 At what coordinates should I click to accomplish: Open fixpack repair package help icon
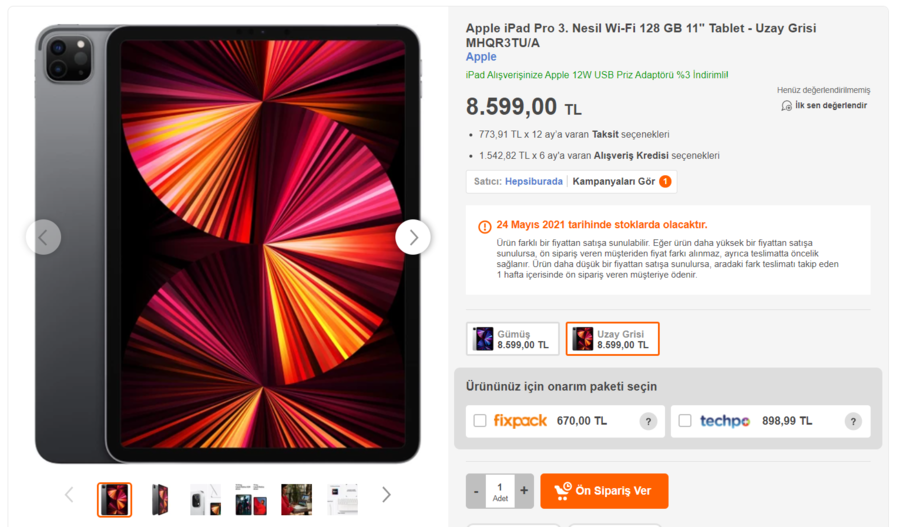tap(648, 422)
